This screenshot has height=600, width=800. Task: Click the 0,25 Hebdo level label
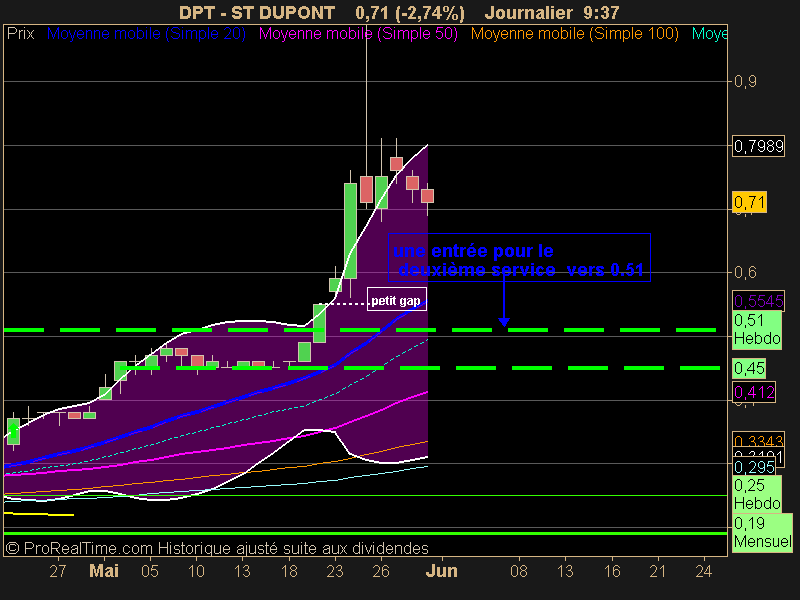point(757,494)
